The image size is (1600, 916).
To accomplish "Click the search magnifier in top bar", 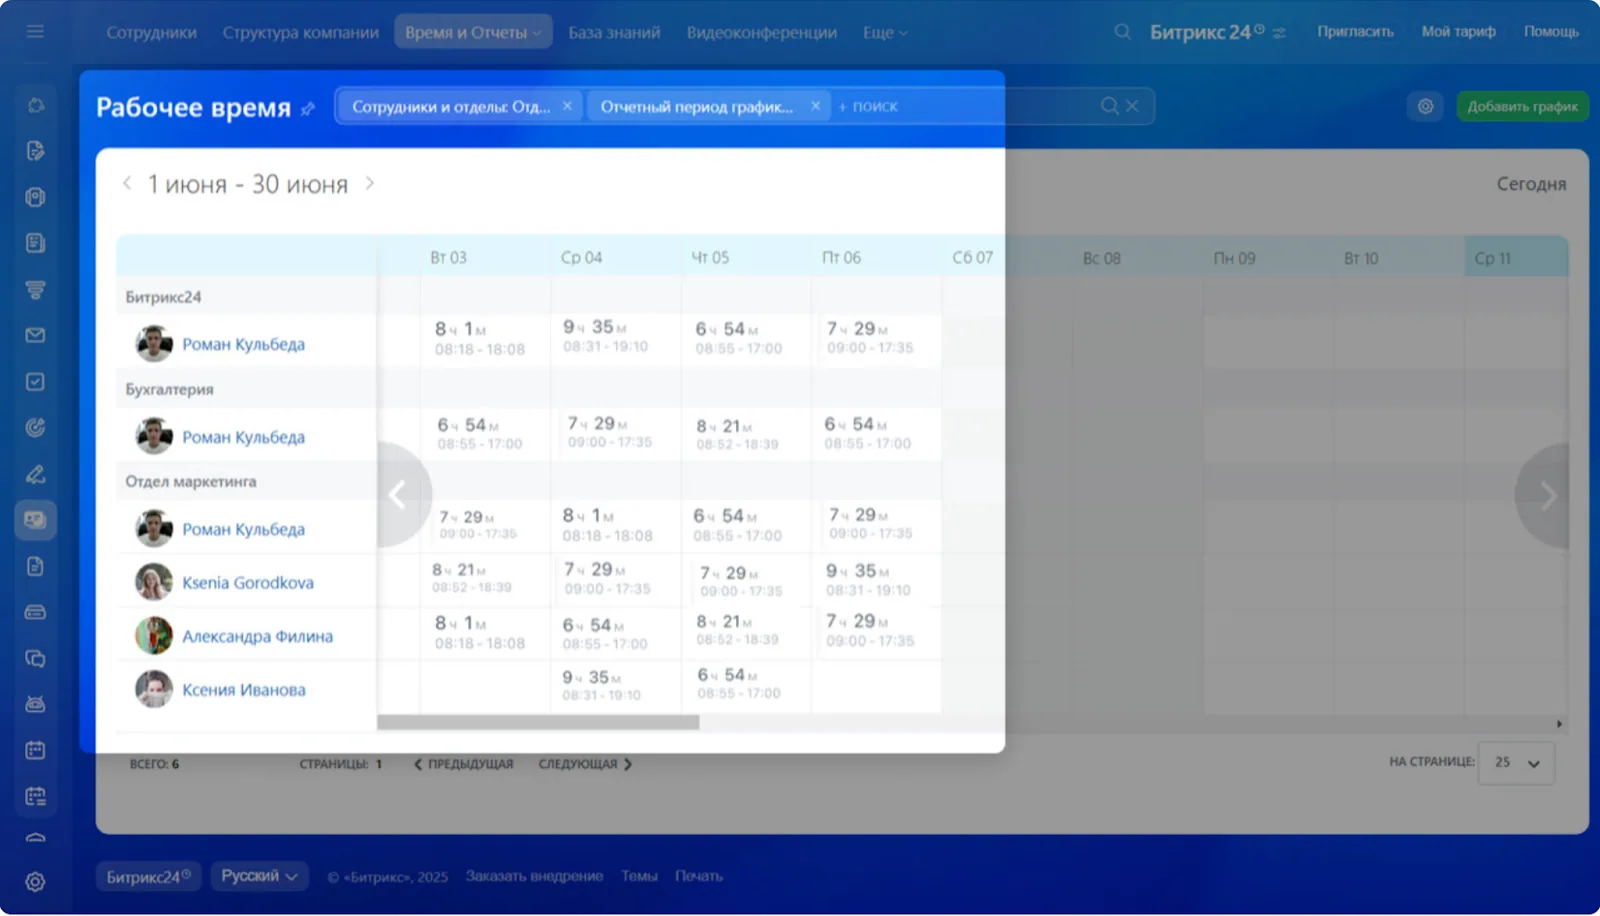I will (1122, 32).
